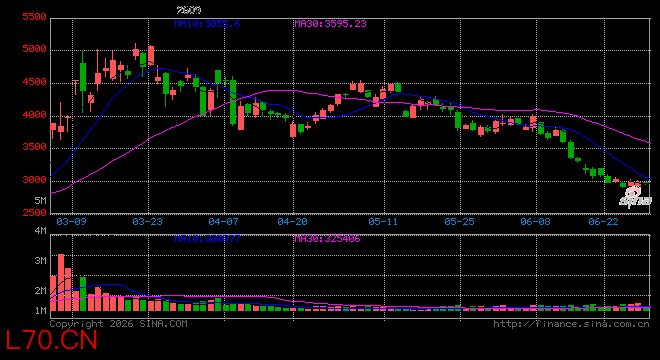660x360 pixels.
Task: Pick the 05-25 date label
Action: click(x=459, y=221)
